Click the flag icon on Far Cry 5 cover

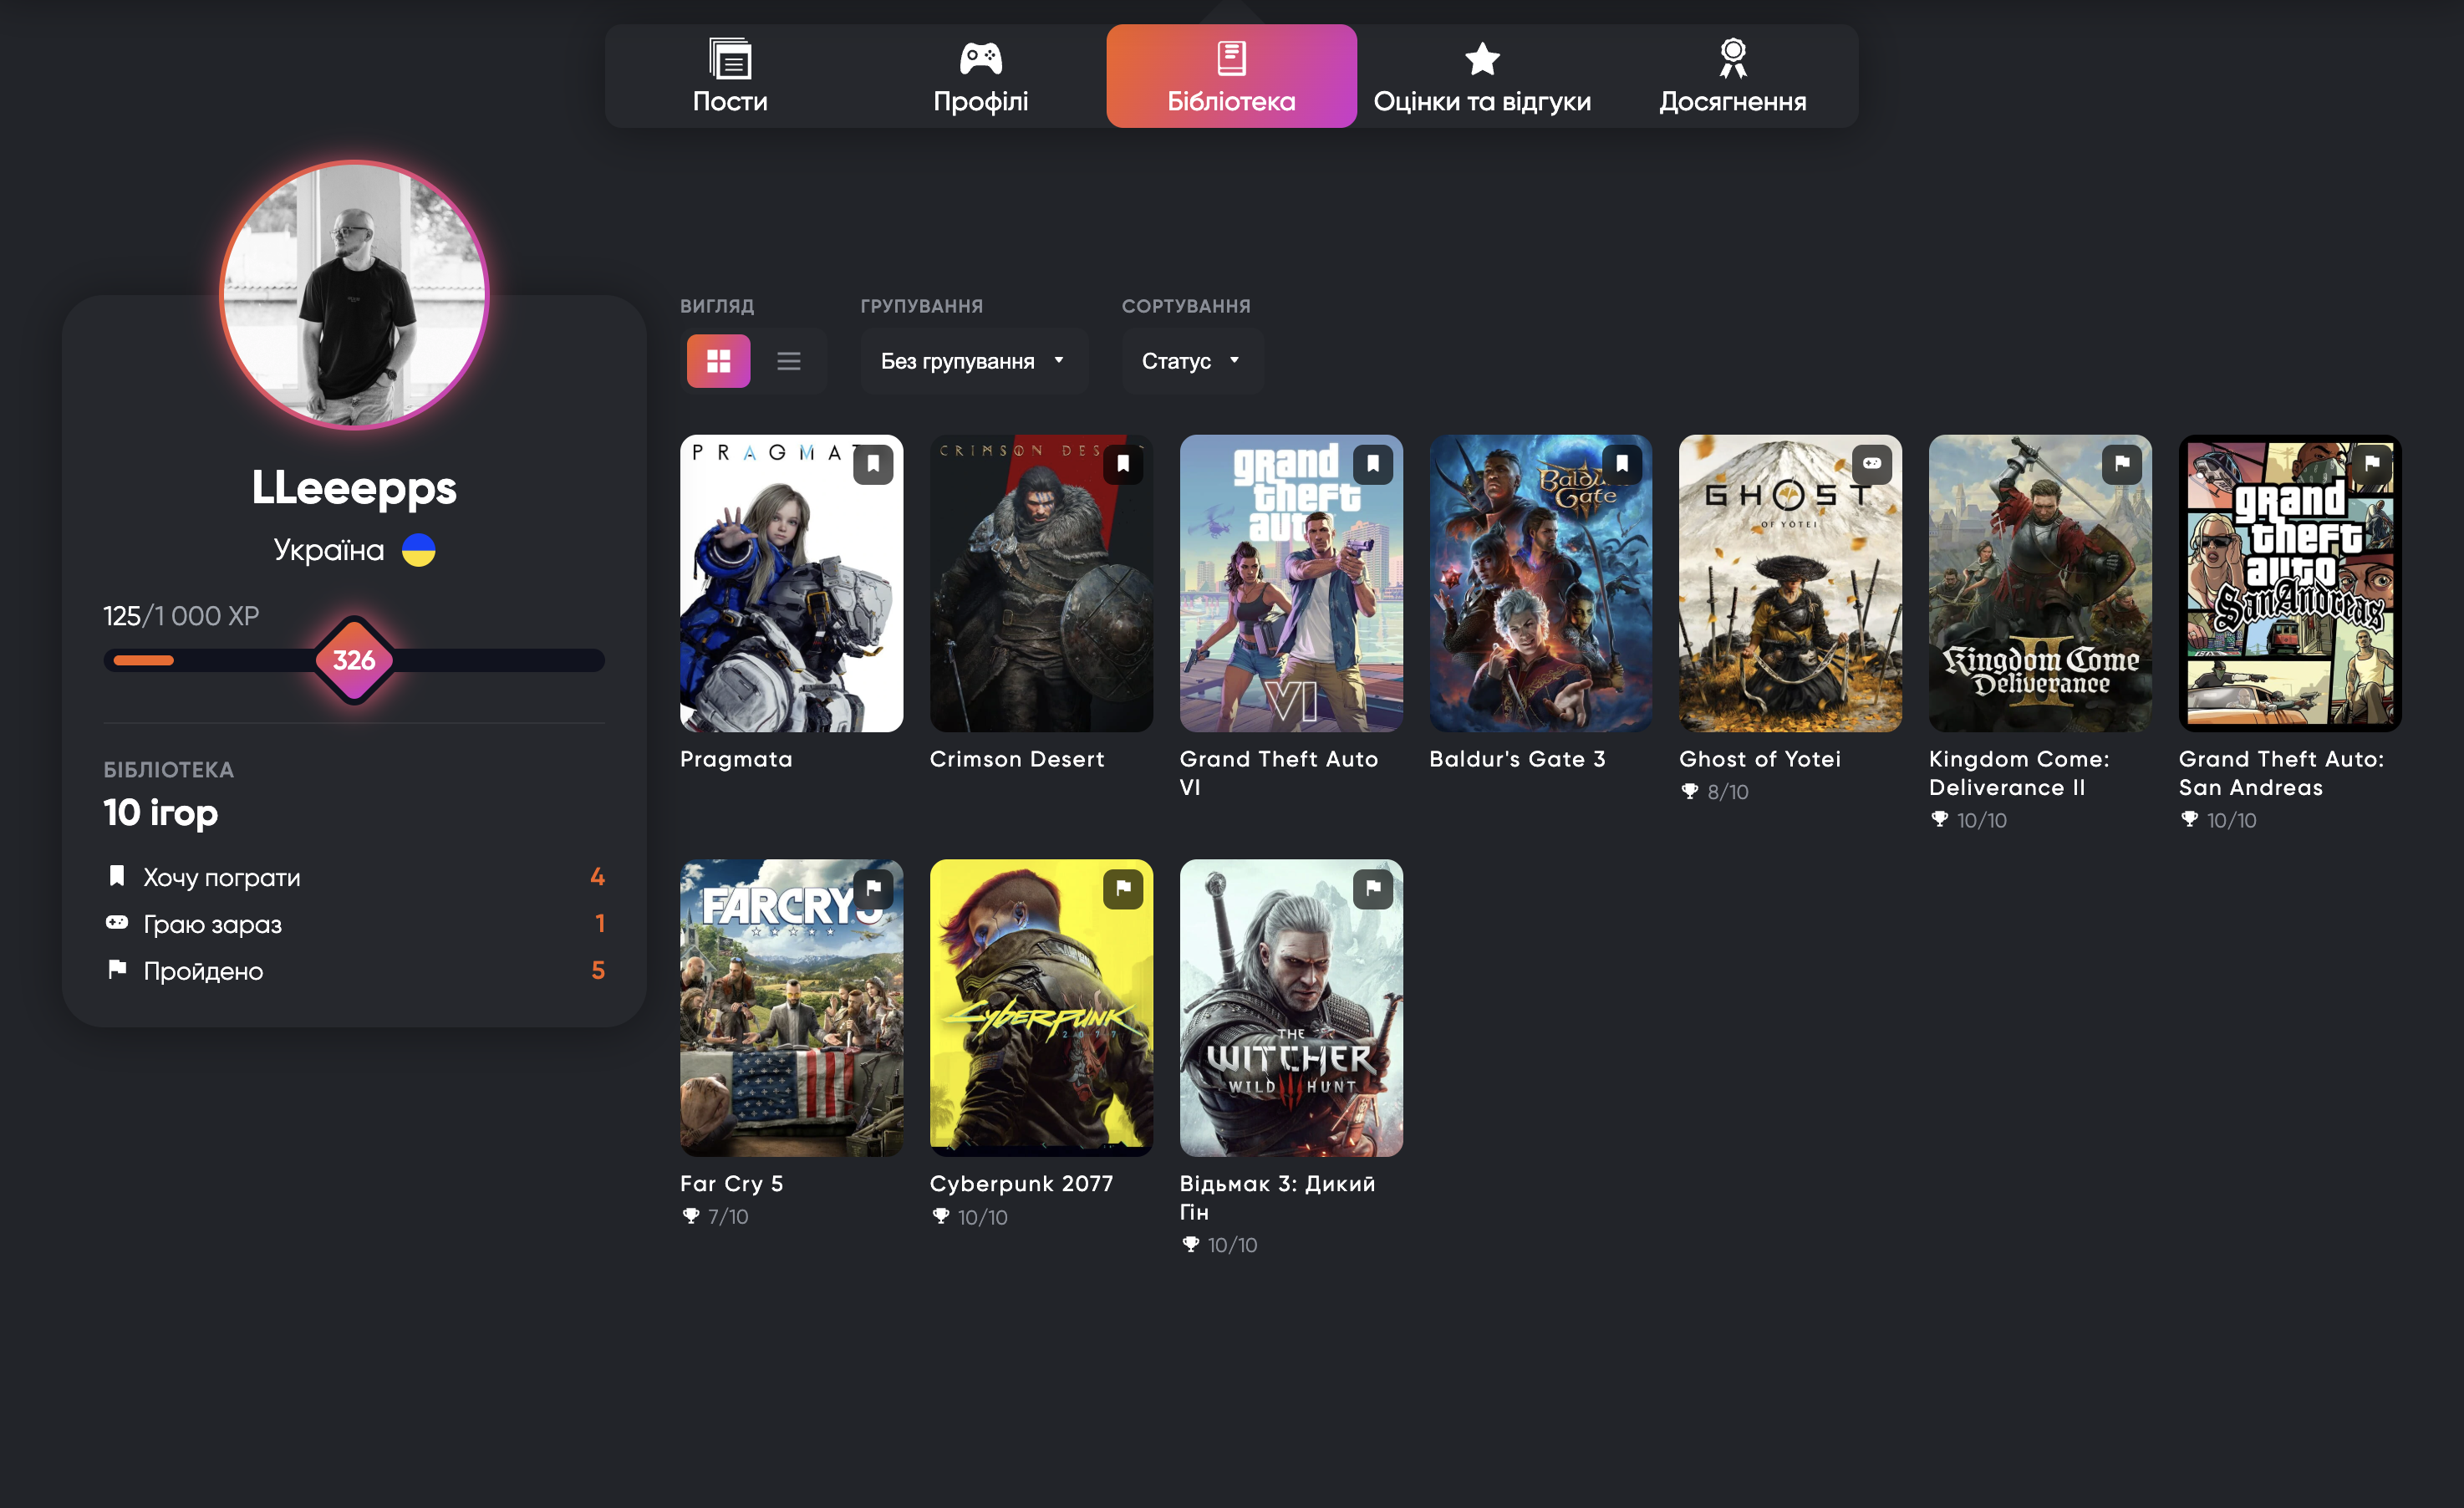pyautogui.click(x=873, y=888)
